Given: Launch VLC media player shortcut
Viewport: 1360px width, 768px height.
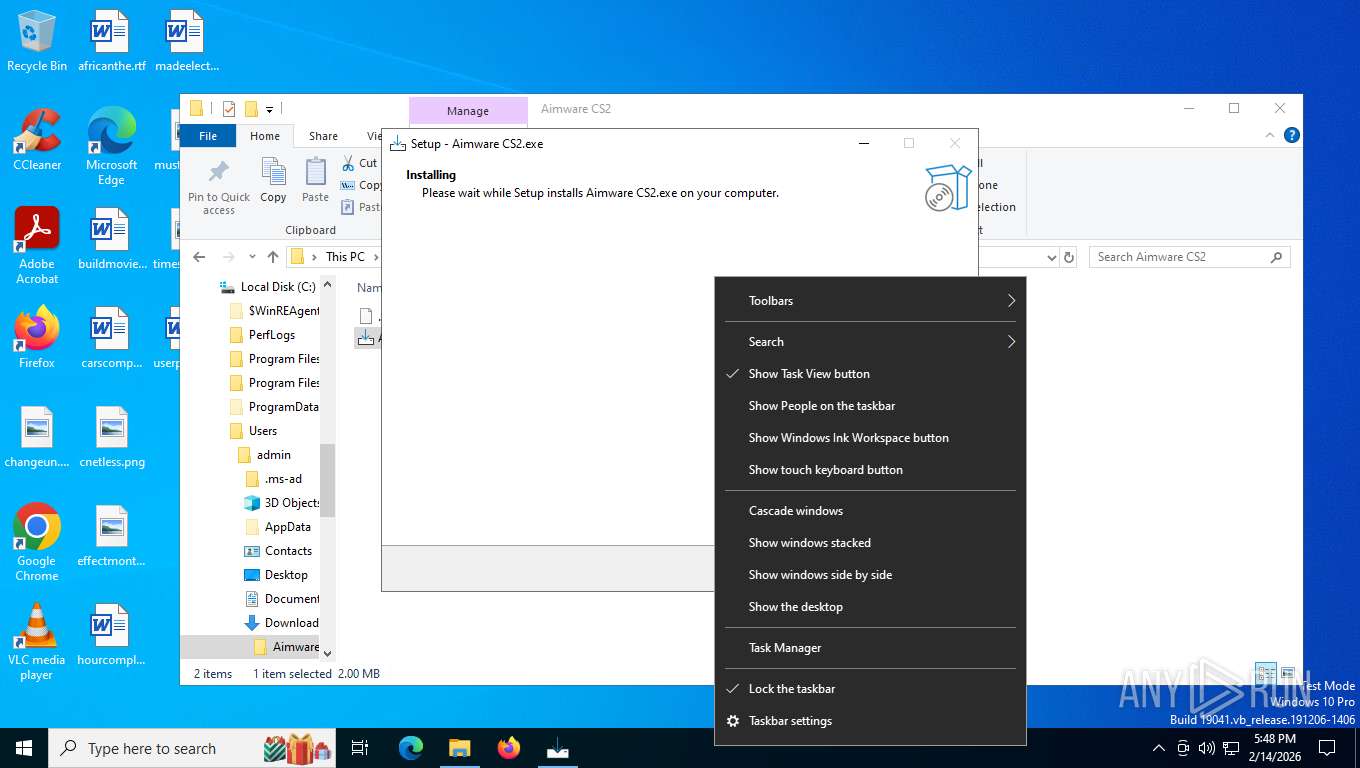Looking at the screenshot, I should pyautogui.click(x=37, y=641).
